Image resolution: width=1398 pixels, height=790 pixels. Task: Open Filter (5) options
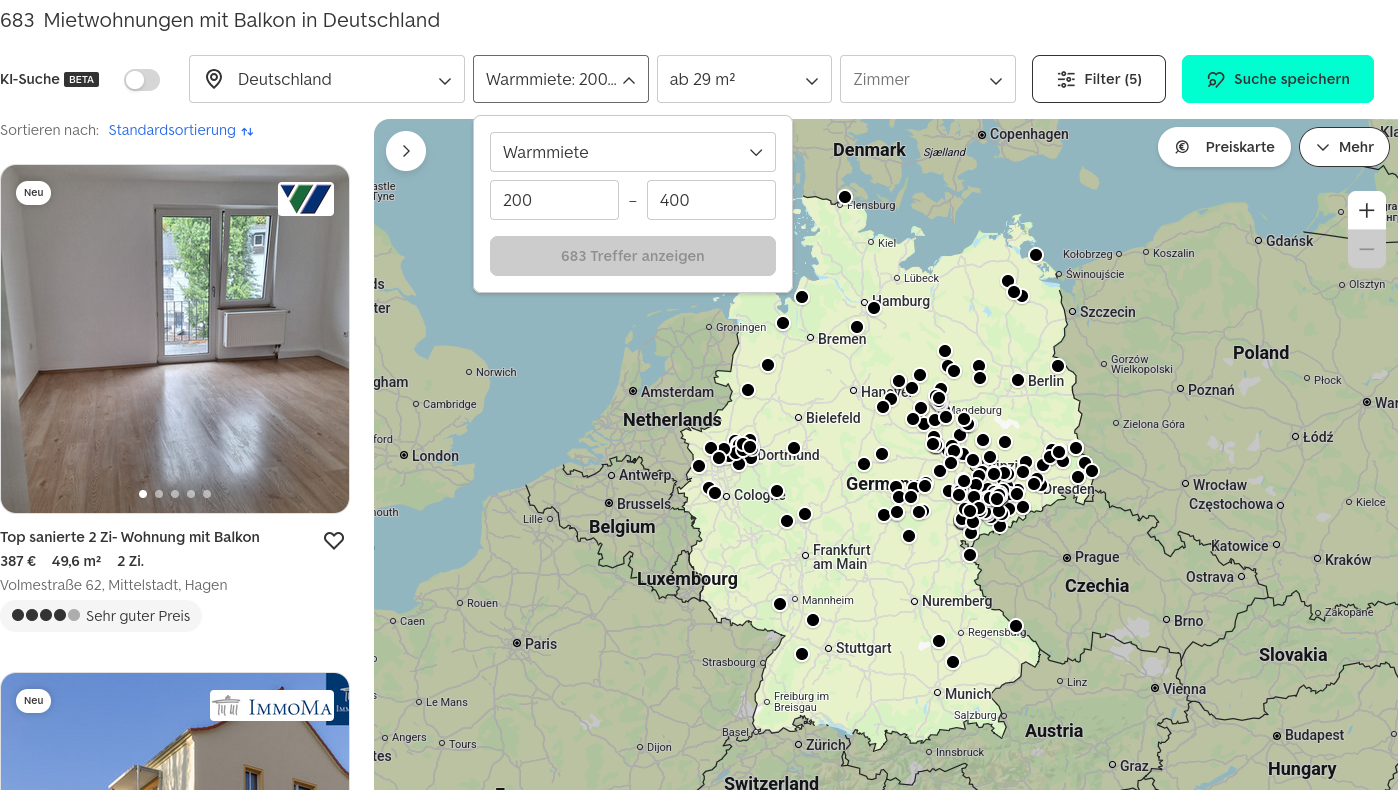point(1099,79)
